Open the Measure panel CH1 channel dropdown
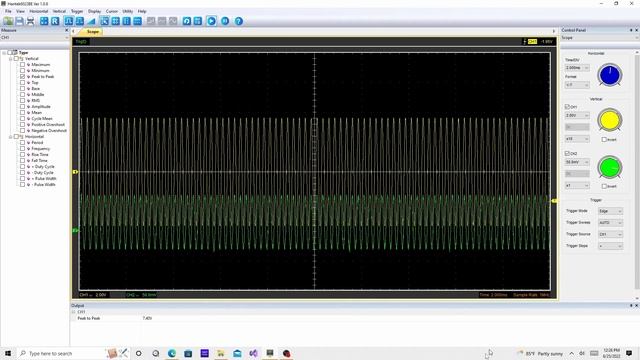This screenshot has width=640, height=360. (35, 38)
